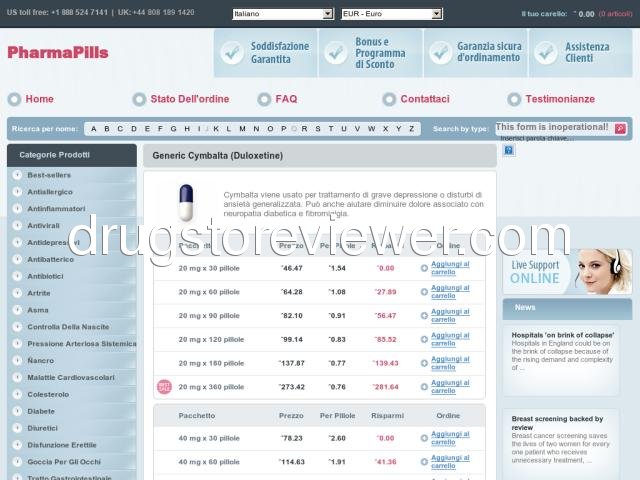Filter products by letter Z
640x480 pixels.
coord(411,129)
